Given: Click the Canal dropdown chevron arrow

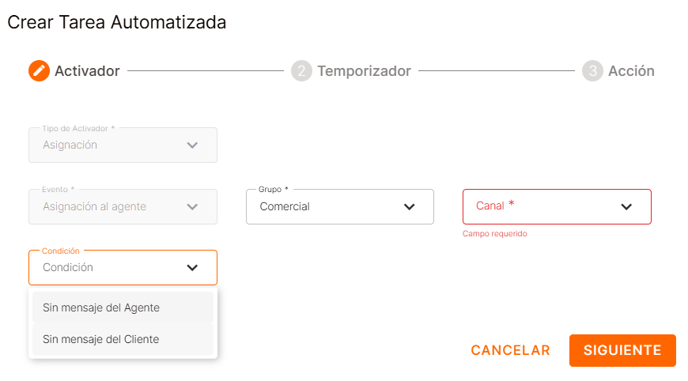Looking at the screenshot, I should pos(626,207).
